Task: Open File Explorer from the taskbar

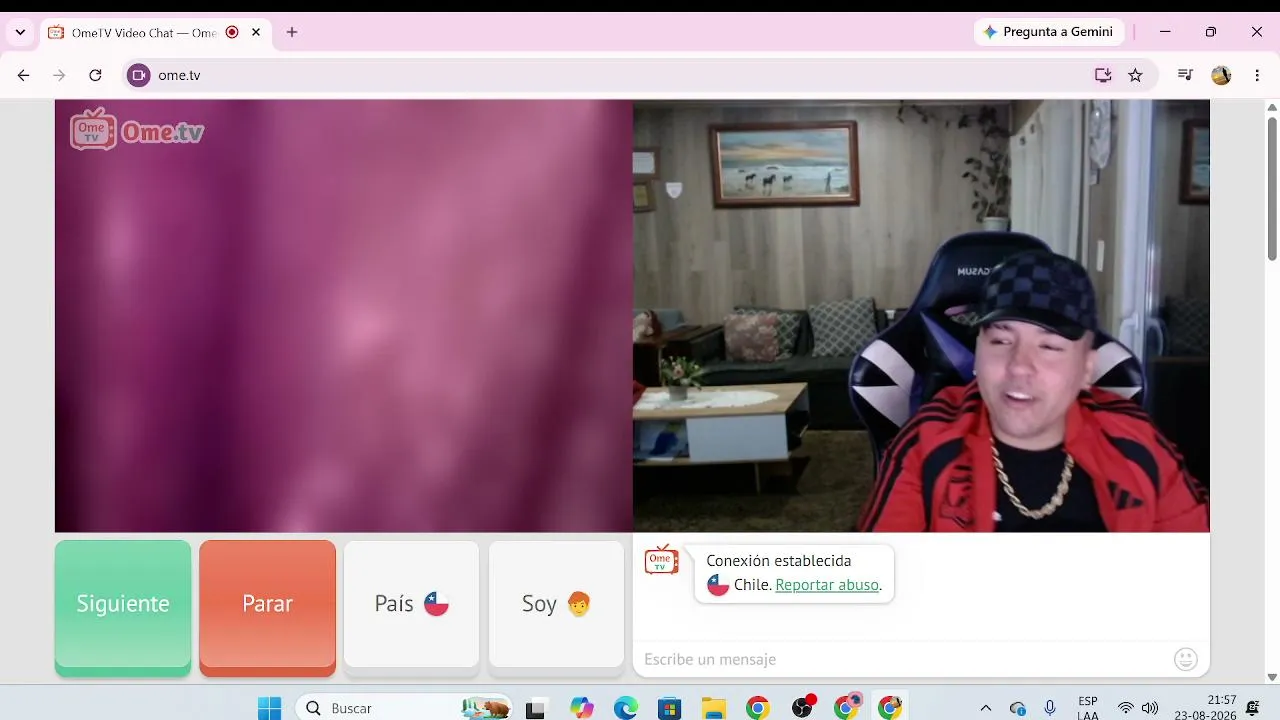Action: [713, 708]
